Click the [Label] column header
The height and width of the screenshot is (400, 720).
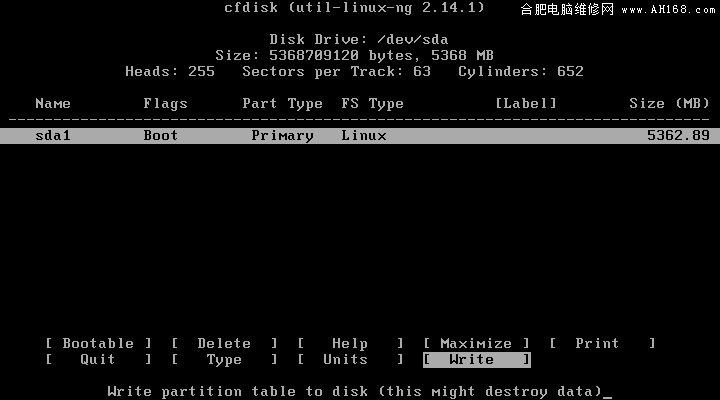point(526,103)
